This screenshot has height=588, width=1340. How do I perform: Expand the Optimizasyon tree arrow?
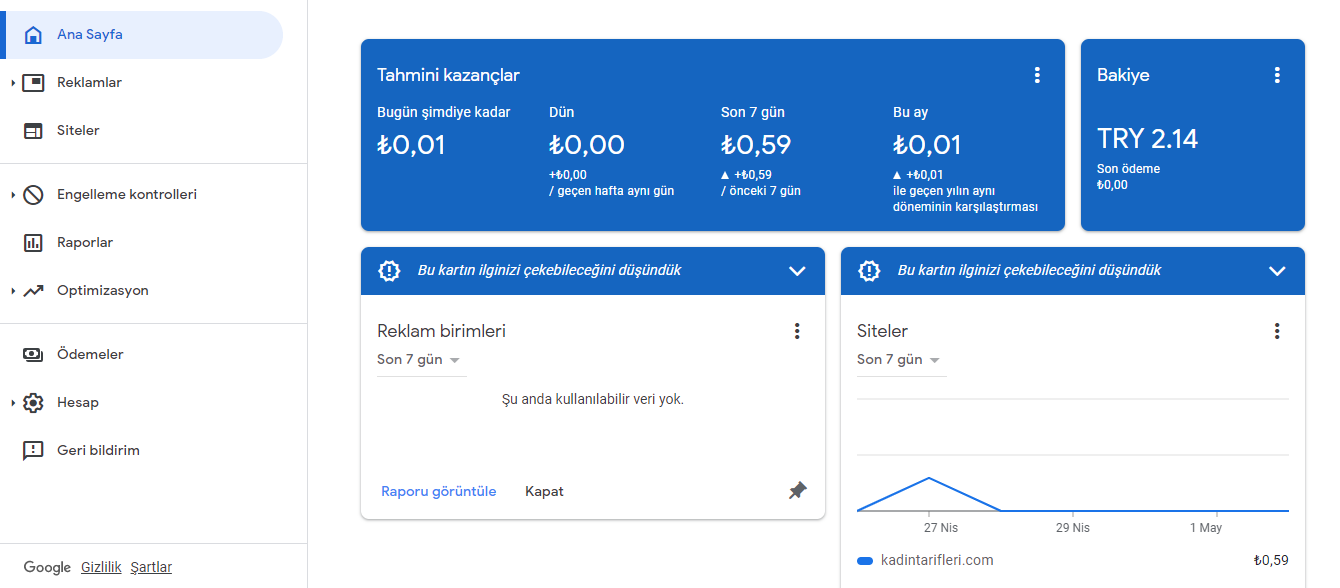pos(13,291)
